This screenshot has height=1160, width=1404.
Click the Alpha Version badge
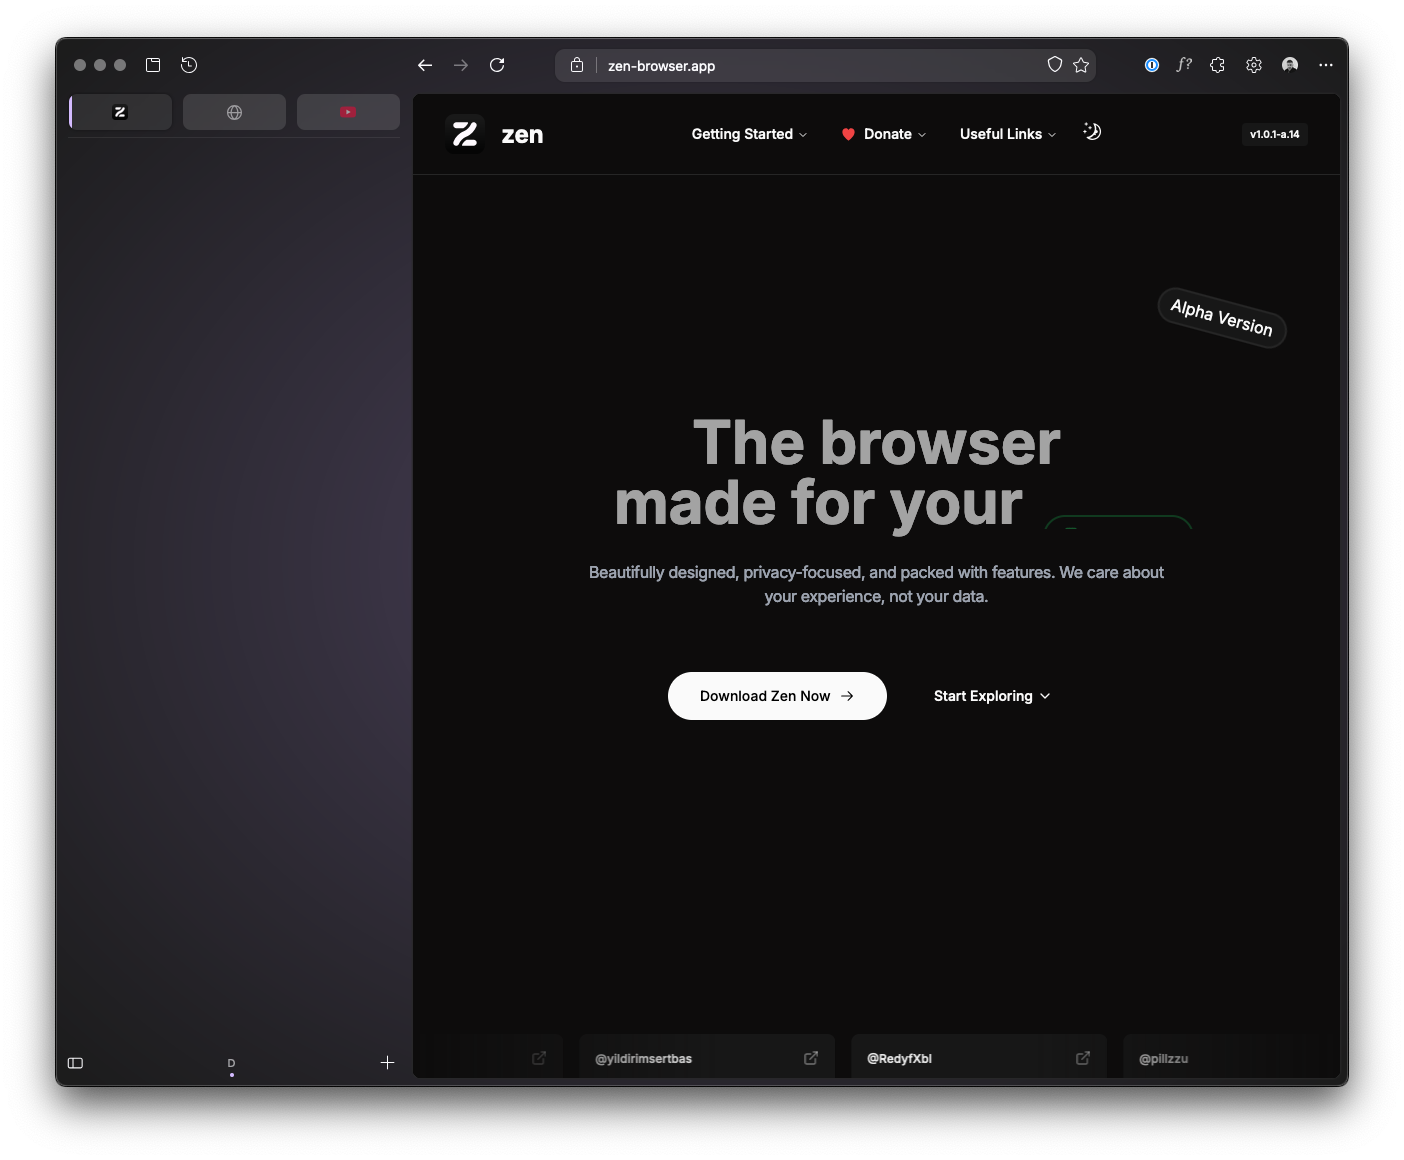[x=1222, y=318]
